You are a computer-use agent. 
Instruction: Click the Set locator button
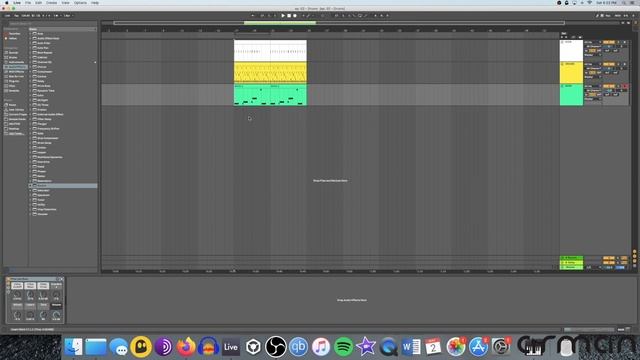coord(564,33)
